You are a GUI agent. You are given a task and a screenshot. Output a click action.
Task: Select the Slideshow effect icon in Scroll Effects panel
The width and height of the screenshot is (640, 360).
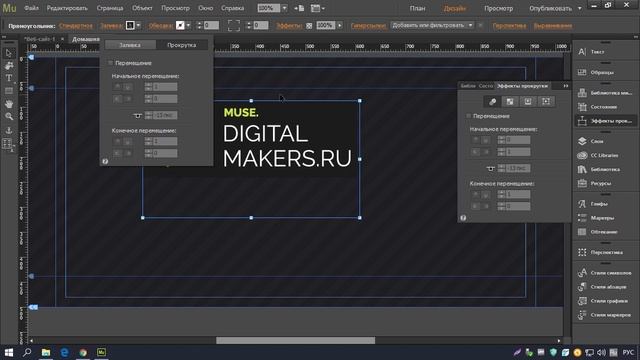tap(528, 102)
